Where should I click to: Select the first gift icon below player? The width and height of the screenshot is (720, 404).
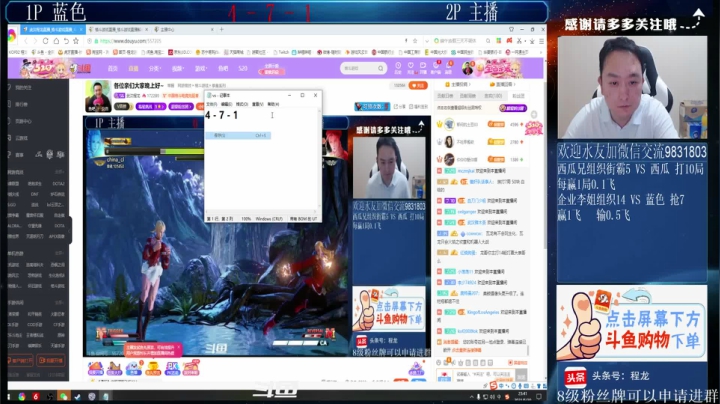tap(96, 368)
